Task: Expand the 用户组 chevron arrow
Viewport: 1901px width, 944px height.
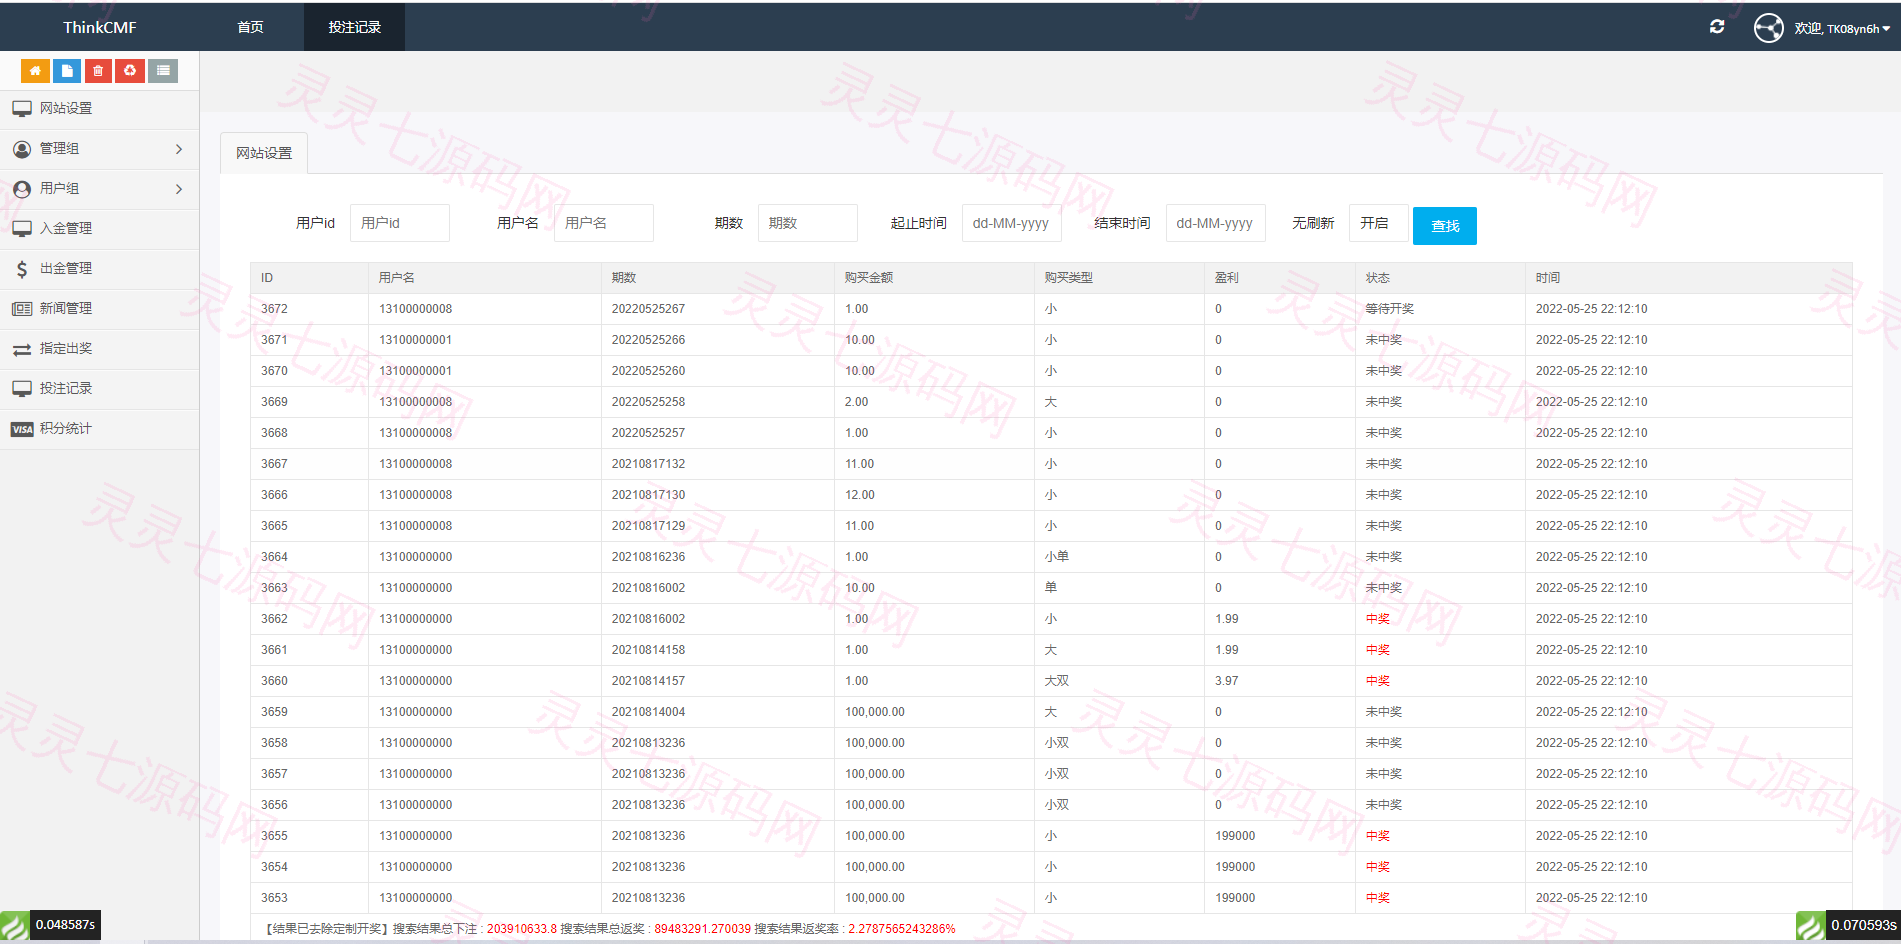Action: click(x=179, y=189)
